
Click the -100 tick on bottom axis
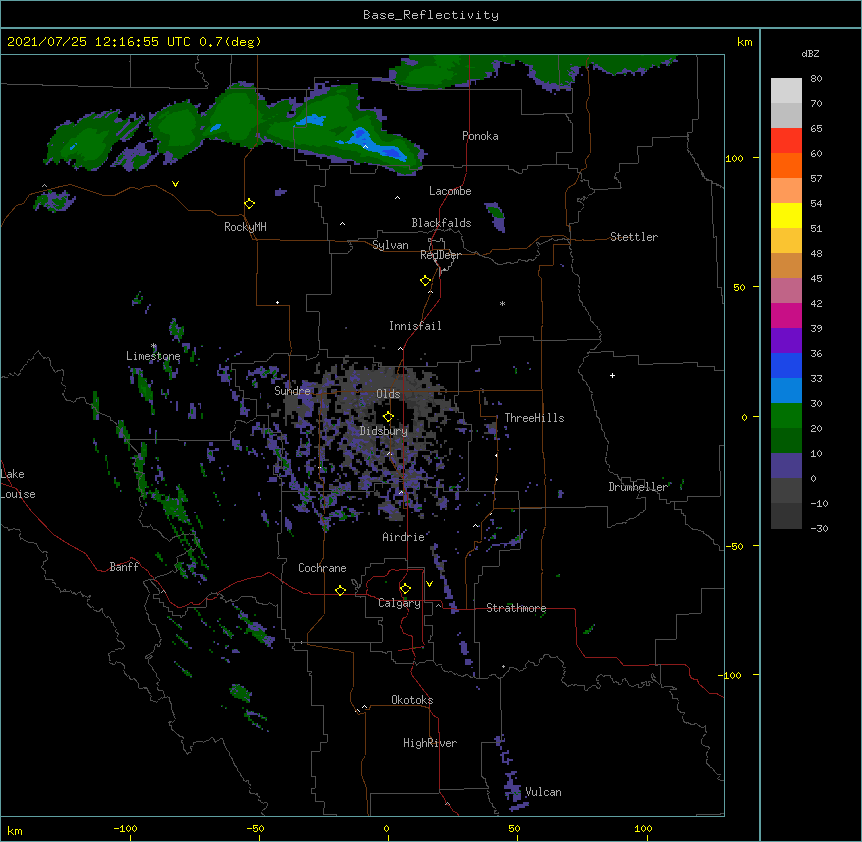(126, 828)
